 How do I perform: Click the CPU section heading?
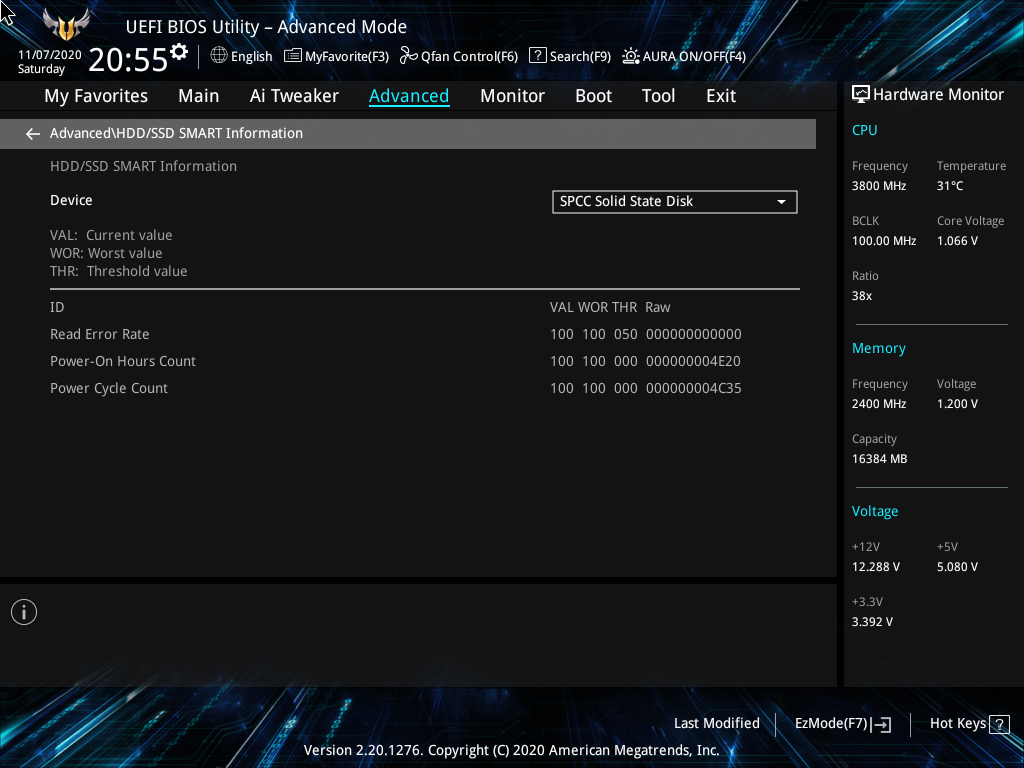click(x=864, y=130)
